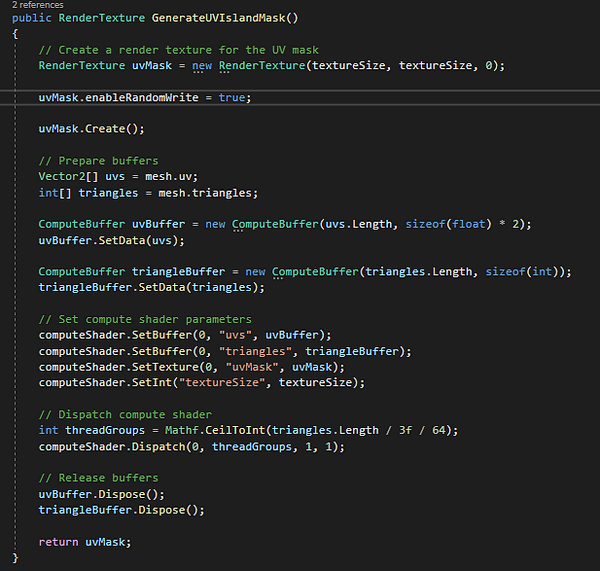Click the SetTexture method call
The width and height of the screenshot is (600, 571).
(165, 367)
